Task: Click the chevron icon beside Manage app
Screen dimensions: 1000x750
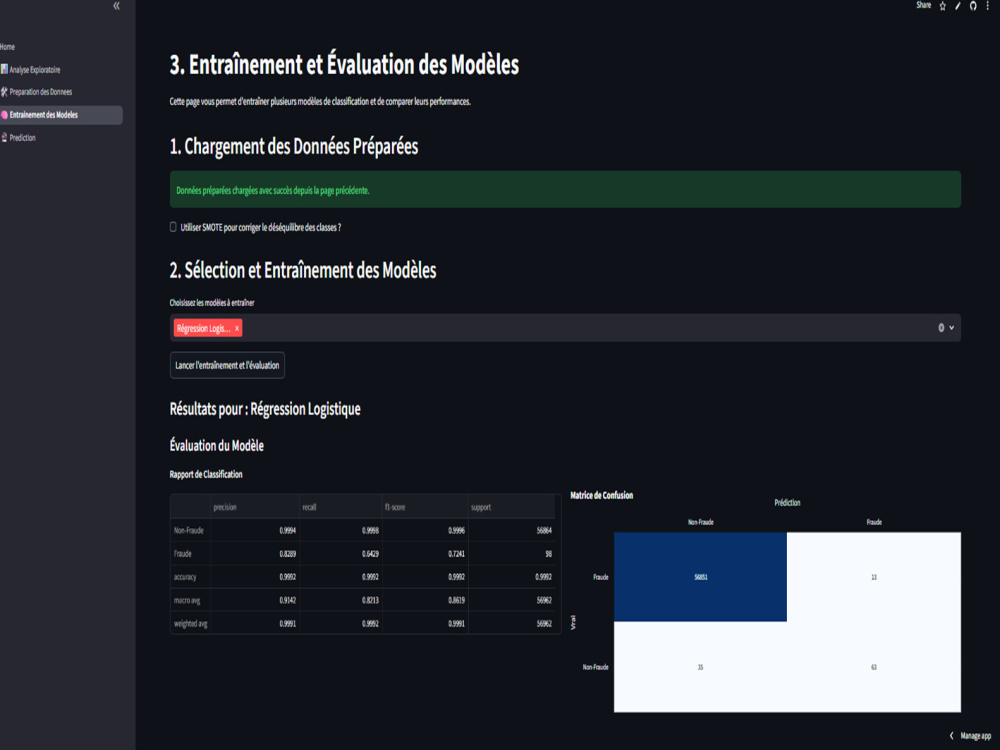Action: (952, 736)
